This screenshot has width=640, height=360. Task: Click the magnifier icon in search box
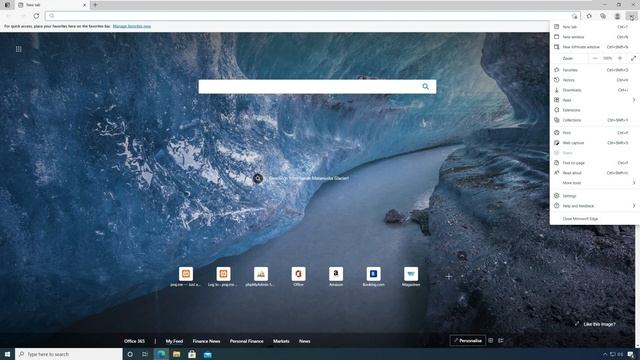pos(425,87)
